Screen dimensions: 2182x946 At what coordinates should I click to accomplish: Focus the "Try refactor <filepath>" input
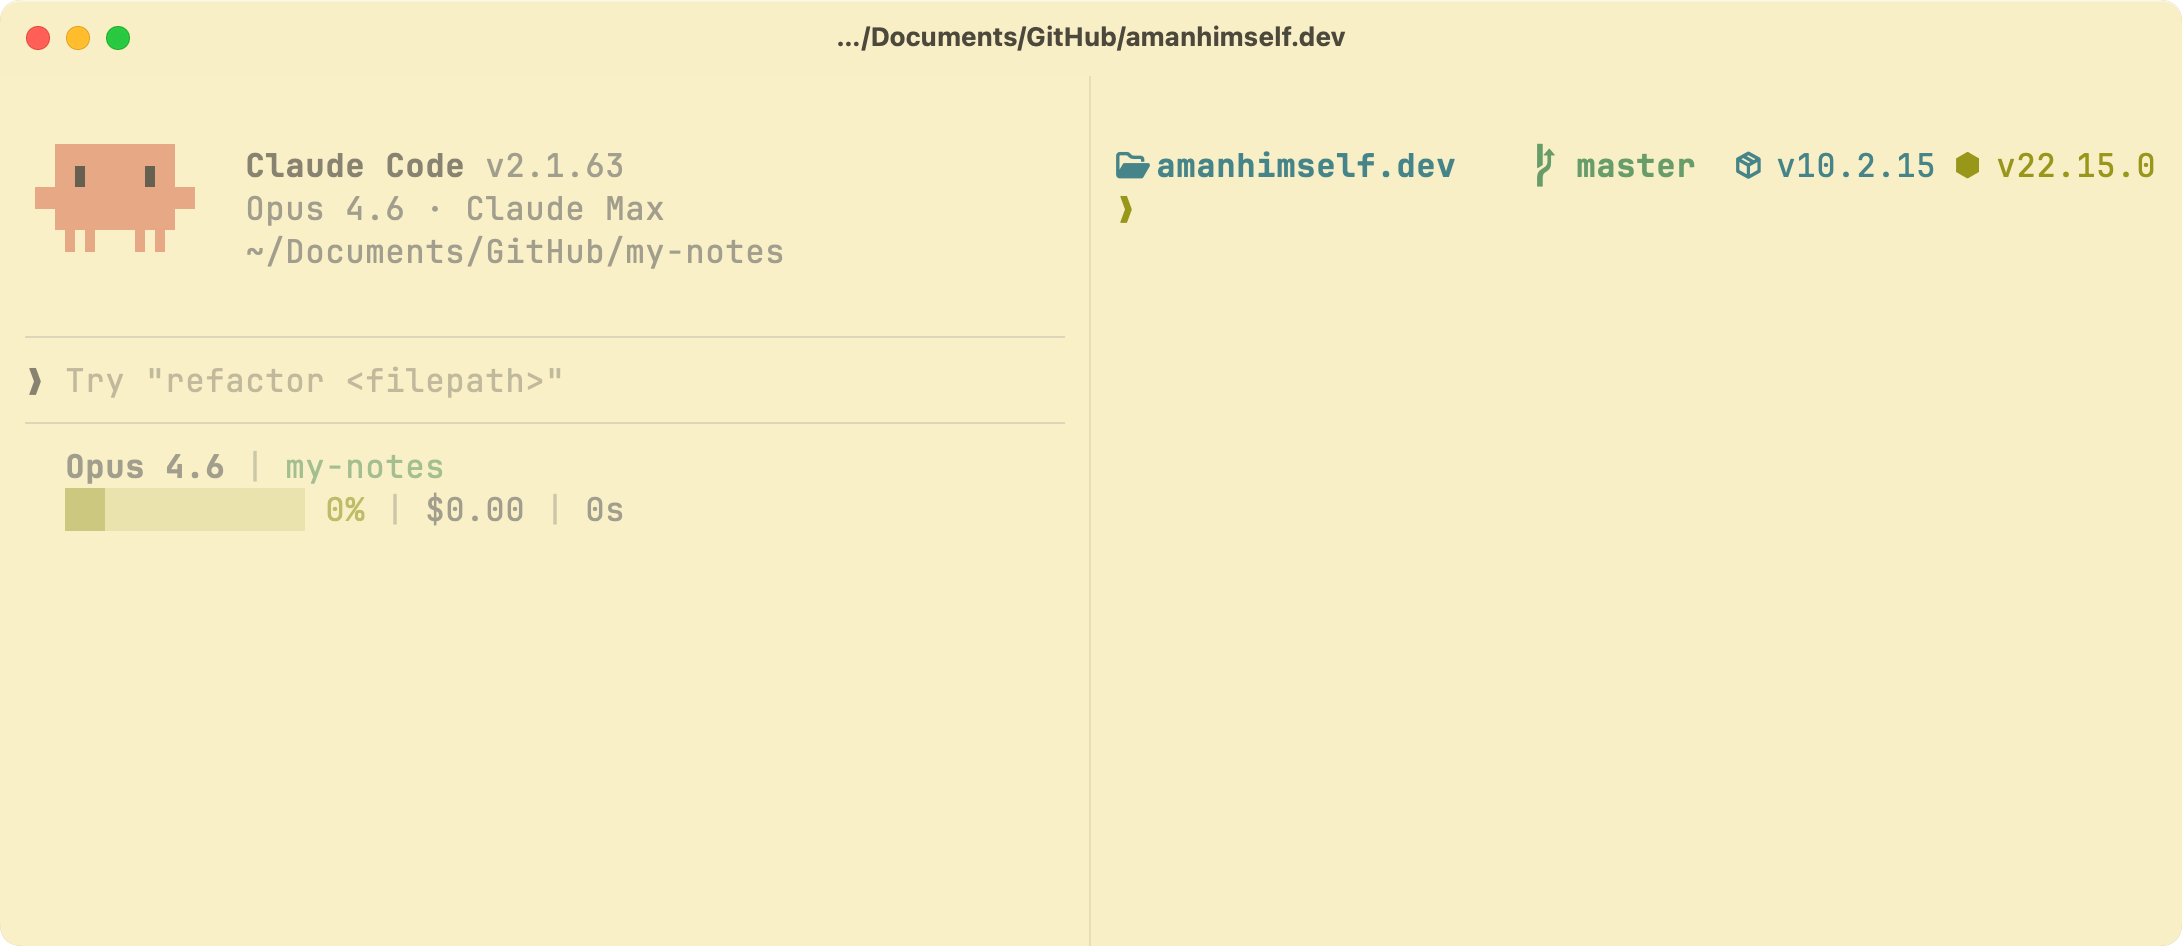click(x=314, y=381)
